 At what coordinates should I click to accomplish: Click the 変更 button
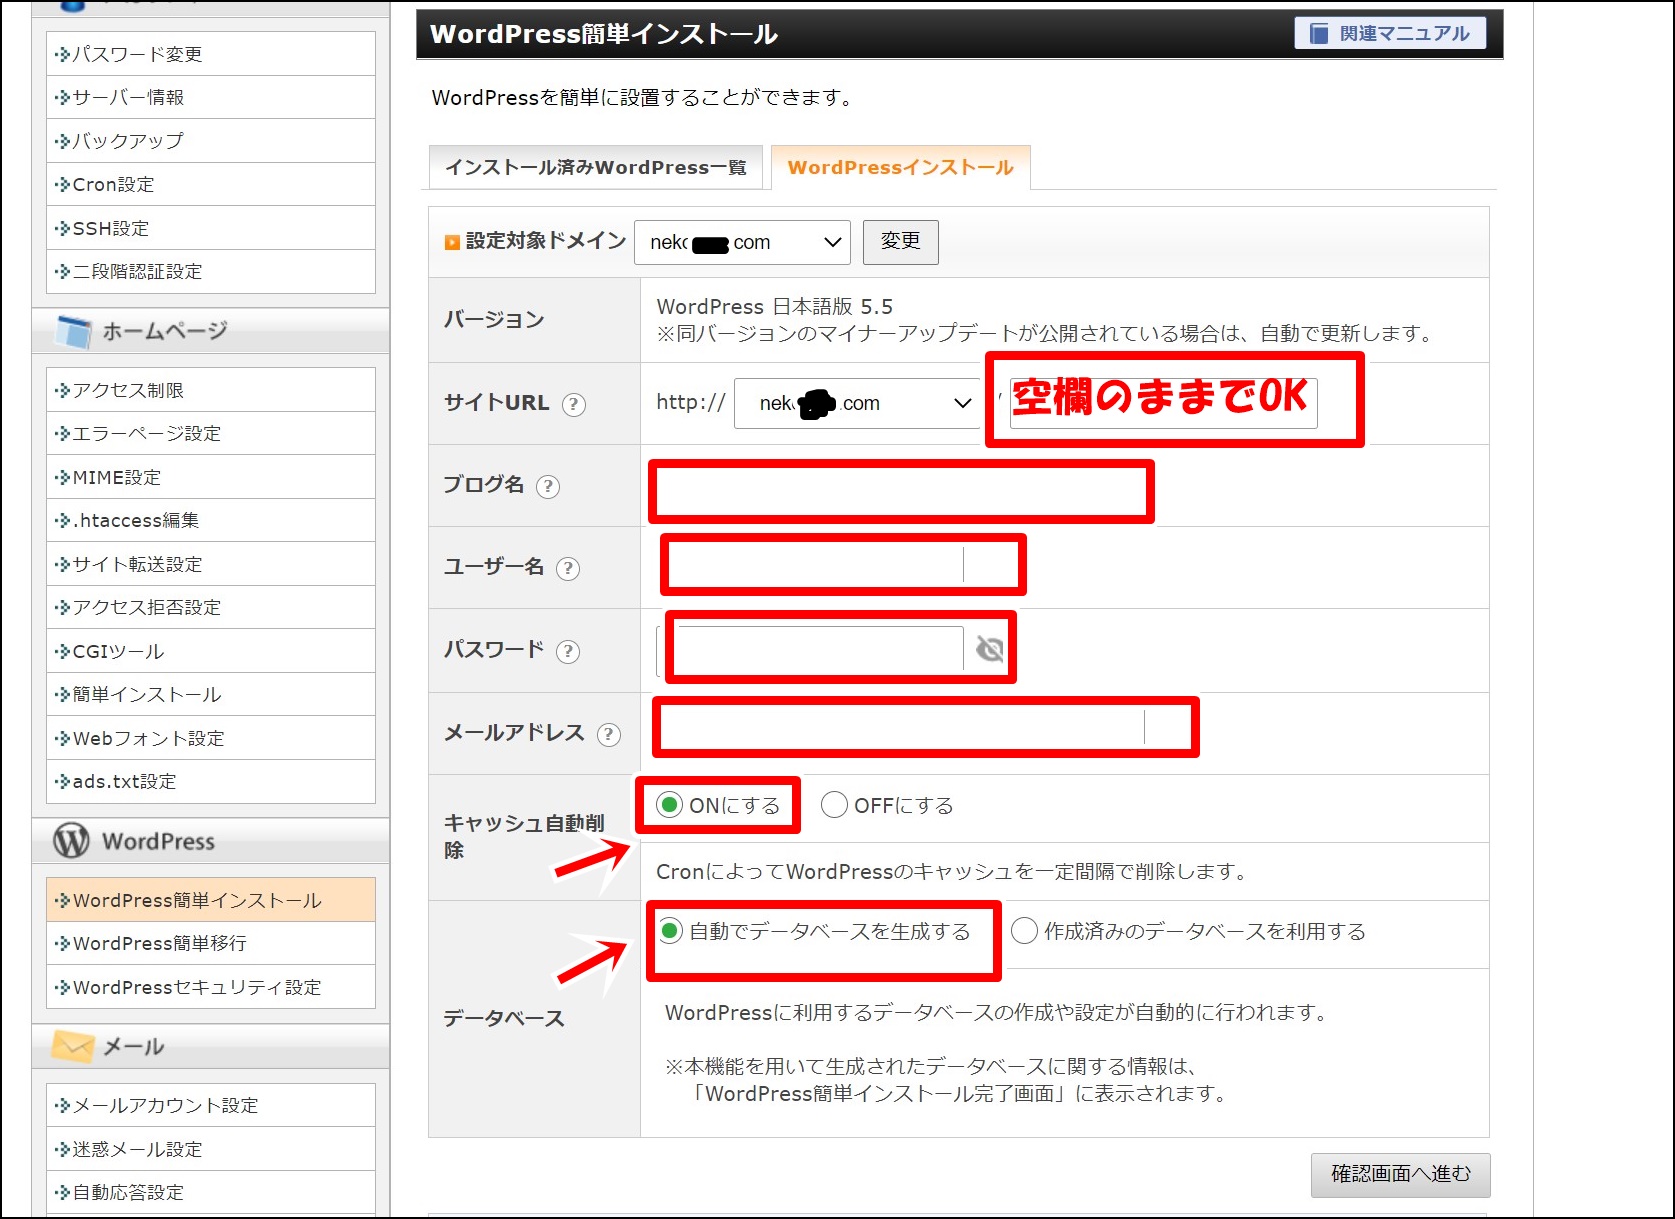(901, 241)
